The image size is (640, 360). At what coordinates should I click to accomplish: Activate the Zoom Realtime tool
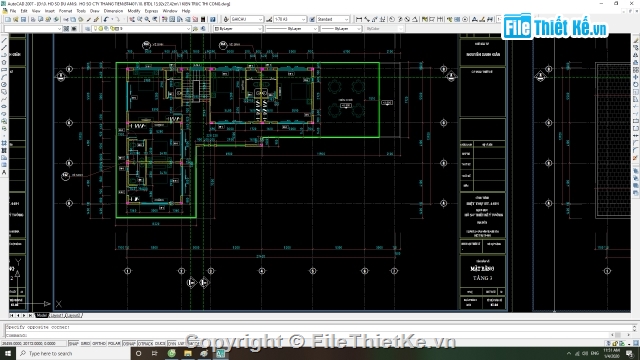pos(139,19)
